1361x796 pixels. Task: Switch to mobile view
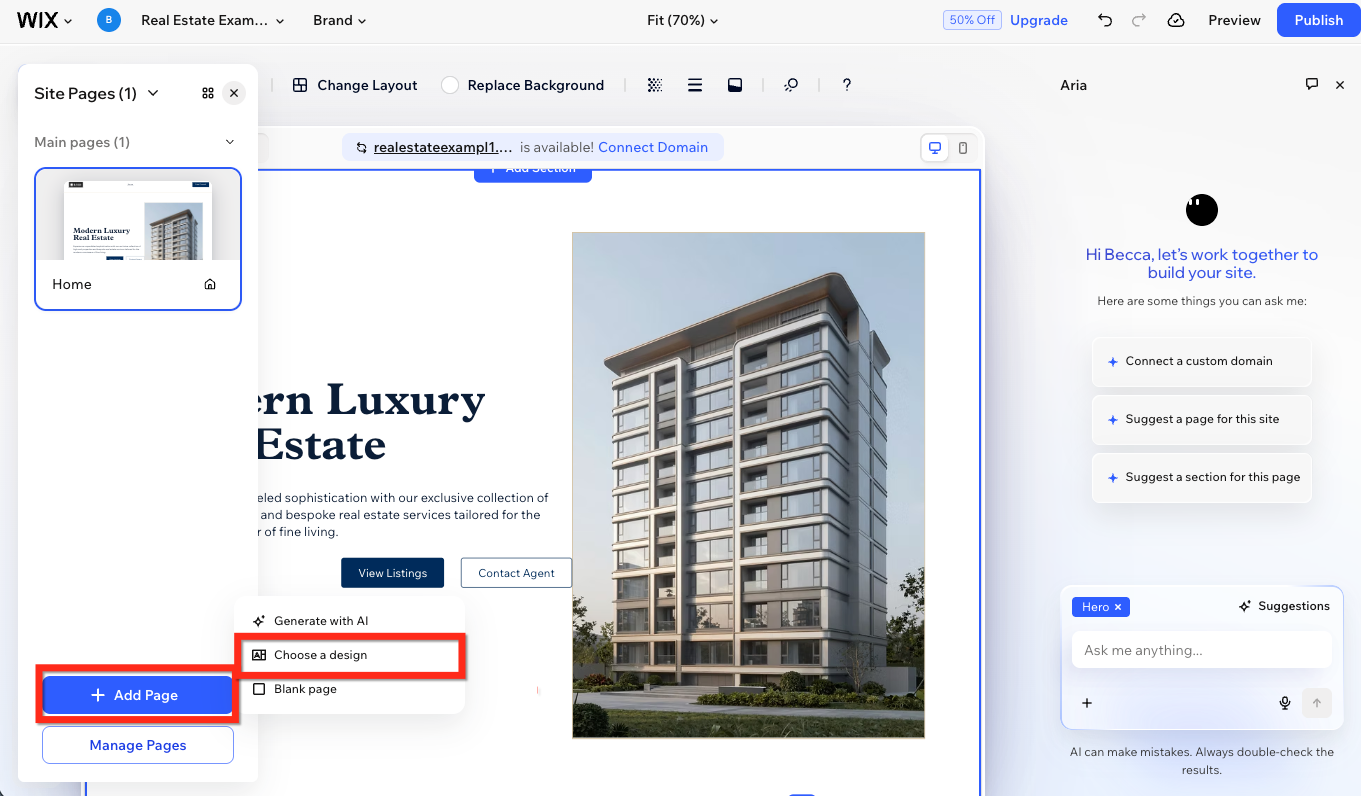tap(962, 148)
